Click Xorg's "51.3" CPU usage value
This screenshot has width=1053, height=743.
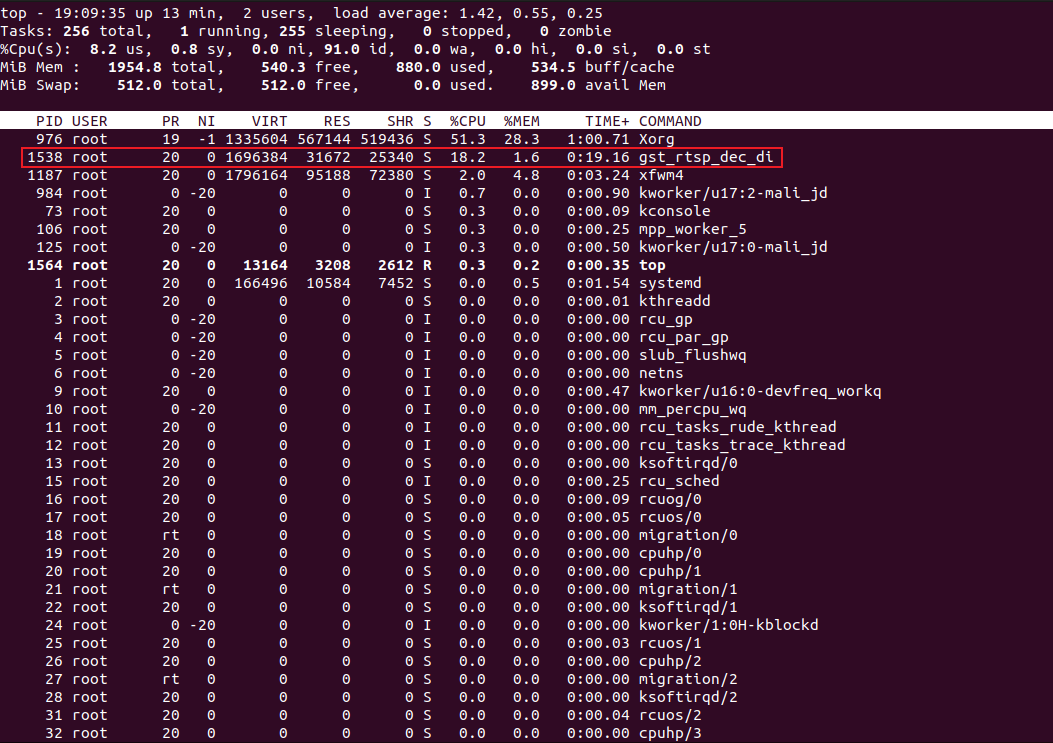coord(467,139)
